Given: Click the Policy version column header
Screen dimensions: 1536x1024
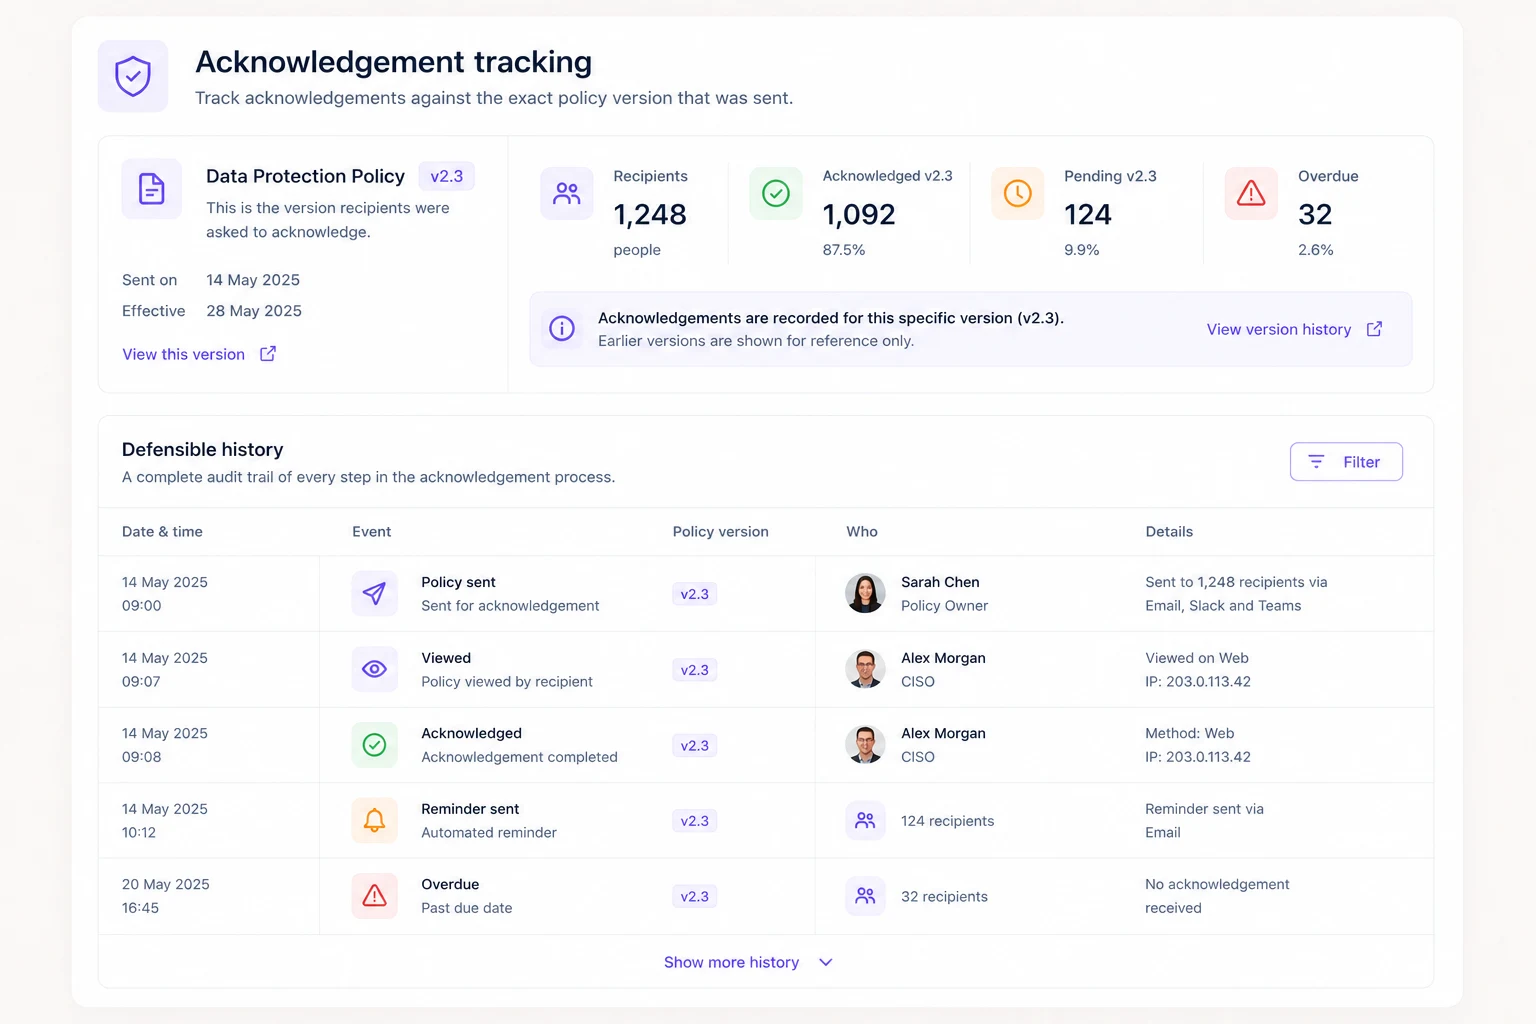Looking at the screenshot, I should coord(721,532).
